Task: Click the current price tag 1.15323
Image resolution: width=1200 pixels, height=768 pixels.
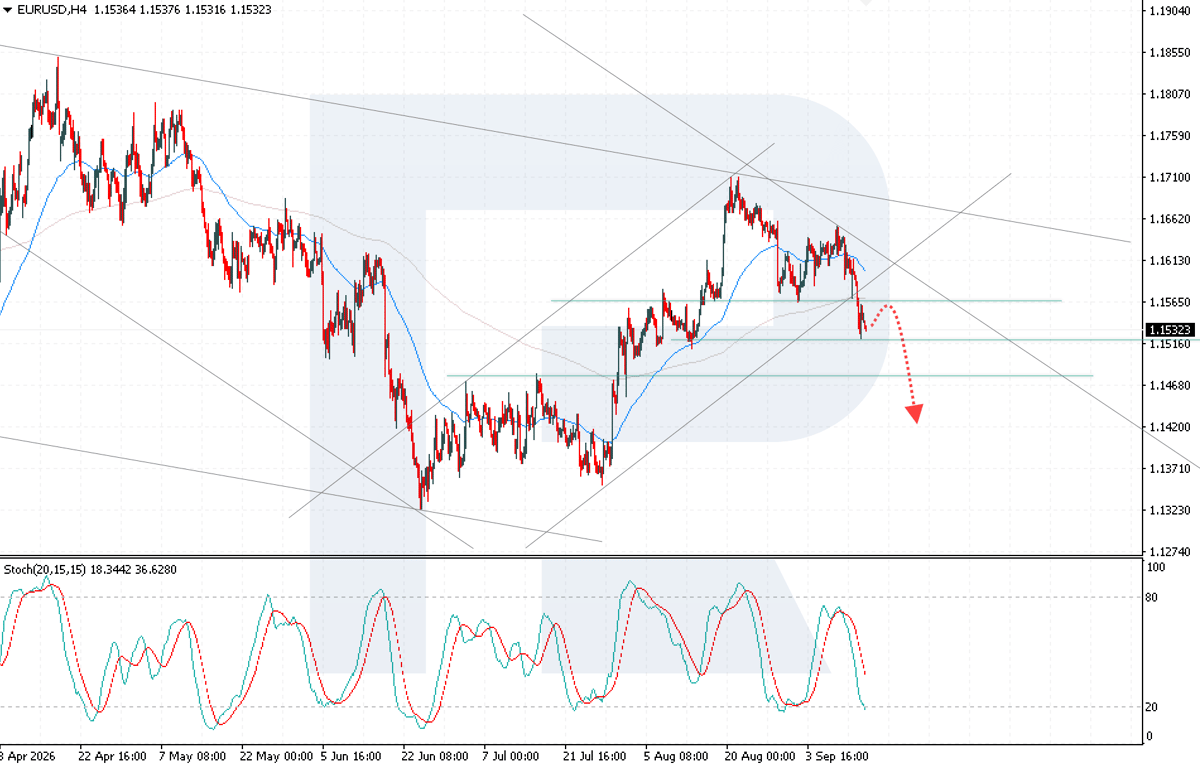Action: 1168,329
